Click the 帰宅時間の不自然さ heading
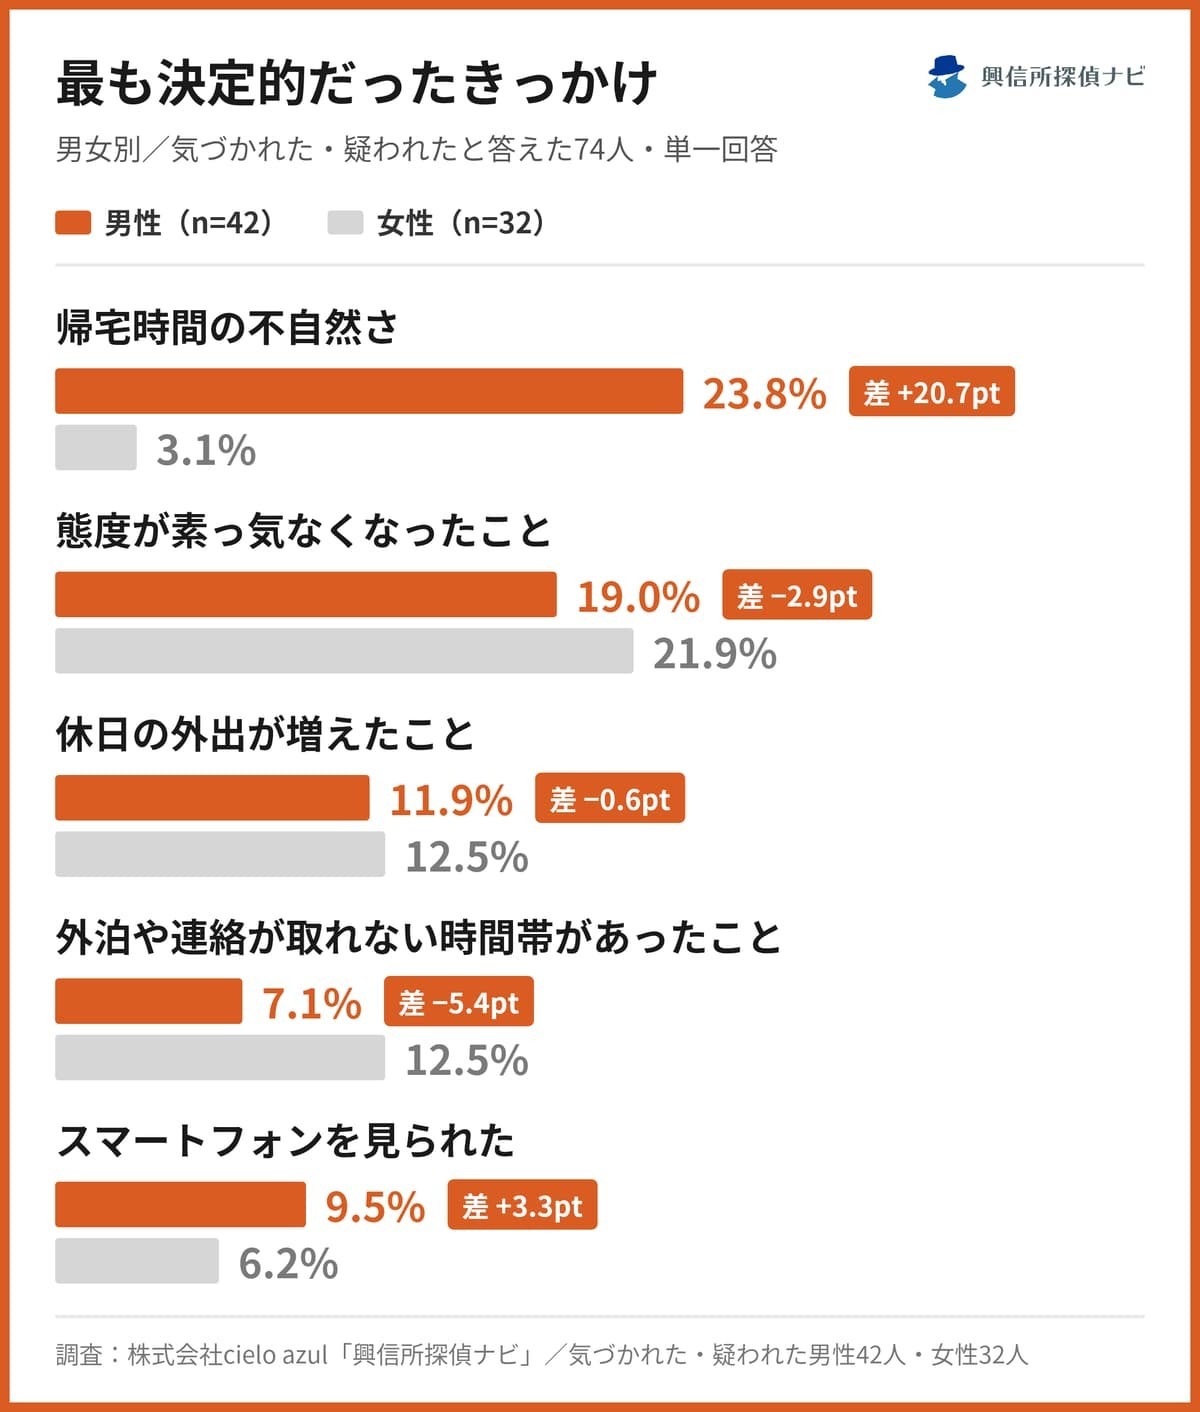 coord(227,327)
